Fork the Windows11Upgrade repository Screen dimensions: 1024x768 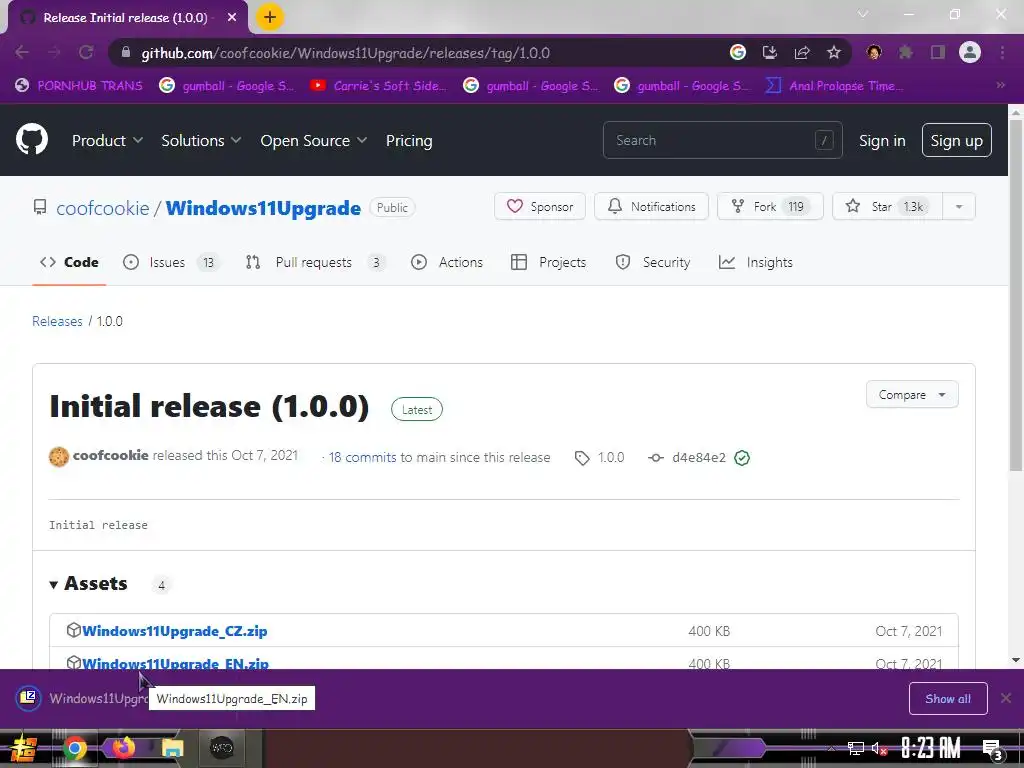770,206
